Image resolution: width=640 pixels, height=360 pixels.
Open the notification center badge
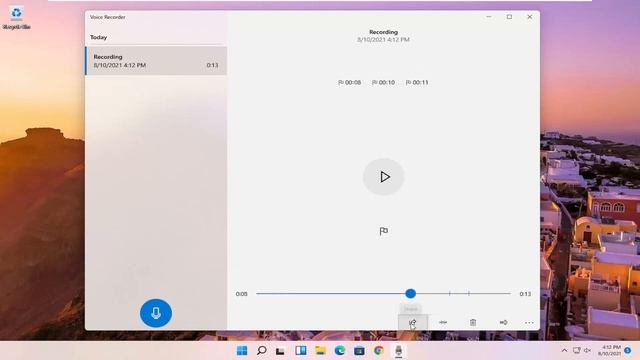pyautogui.click(x=628, y=351)
